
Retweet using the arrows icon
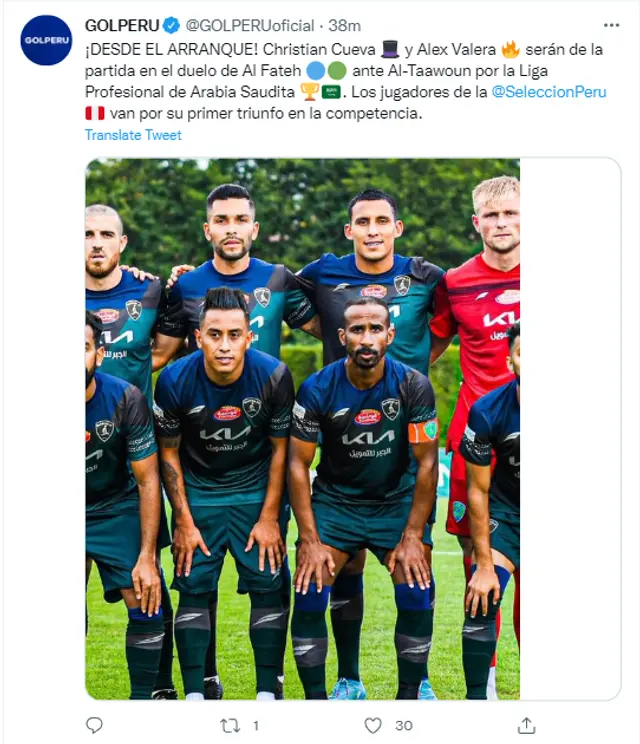coord(230,725)
